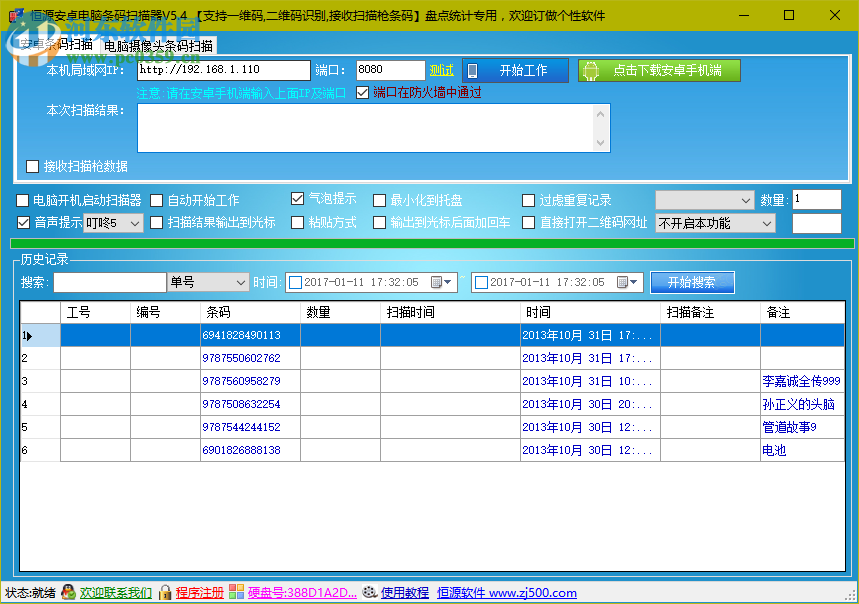
Task: Toggle 端口在防火墙中通过 checkbox
Action: pos(362,93)
